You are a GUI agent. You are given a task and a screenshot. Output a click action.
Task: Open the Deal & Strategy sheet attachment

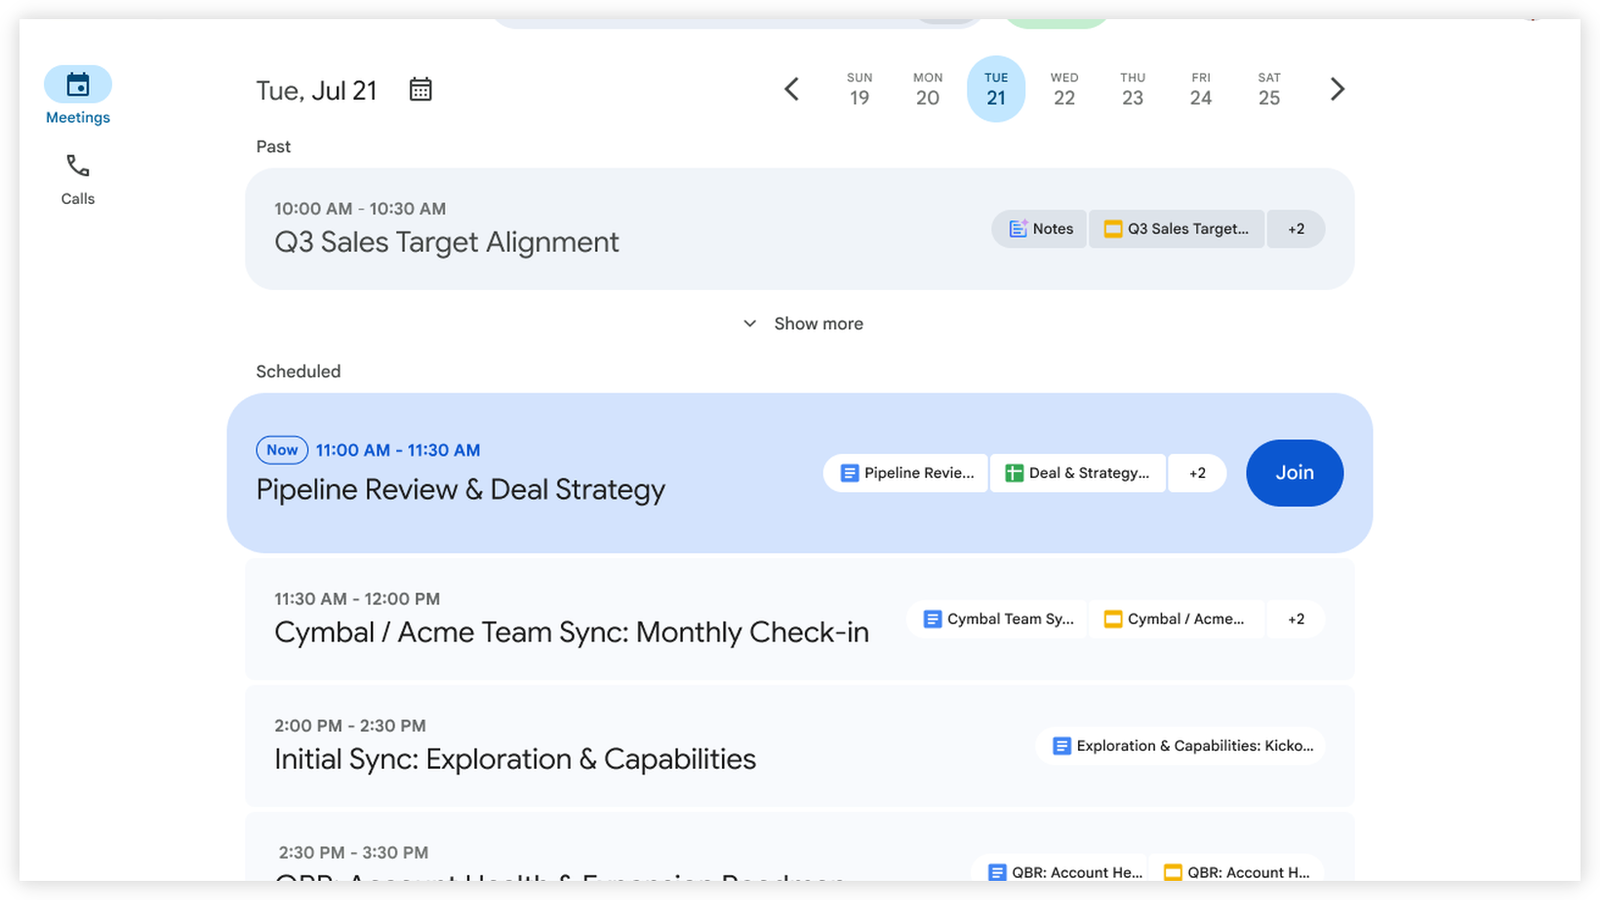pyautogui.click(x=1078, y=473)
